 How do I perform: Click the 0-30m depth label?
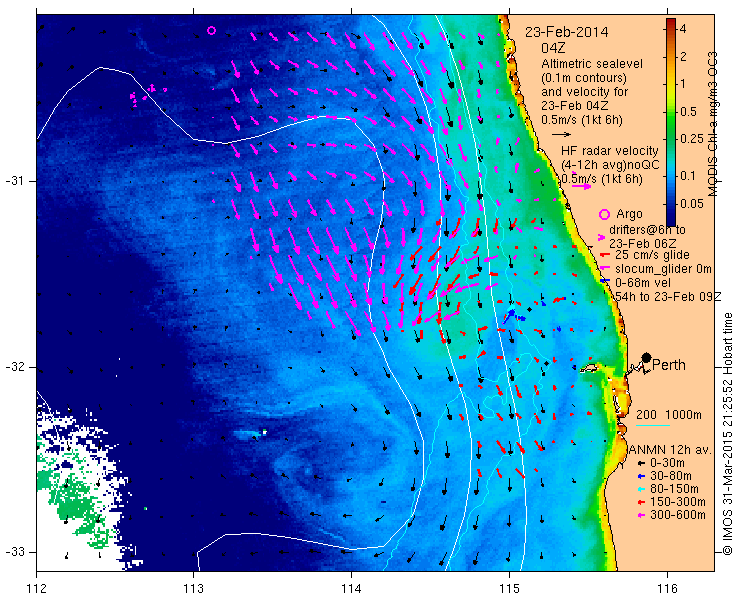[x=667, y=463]
